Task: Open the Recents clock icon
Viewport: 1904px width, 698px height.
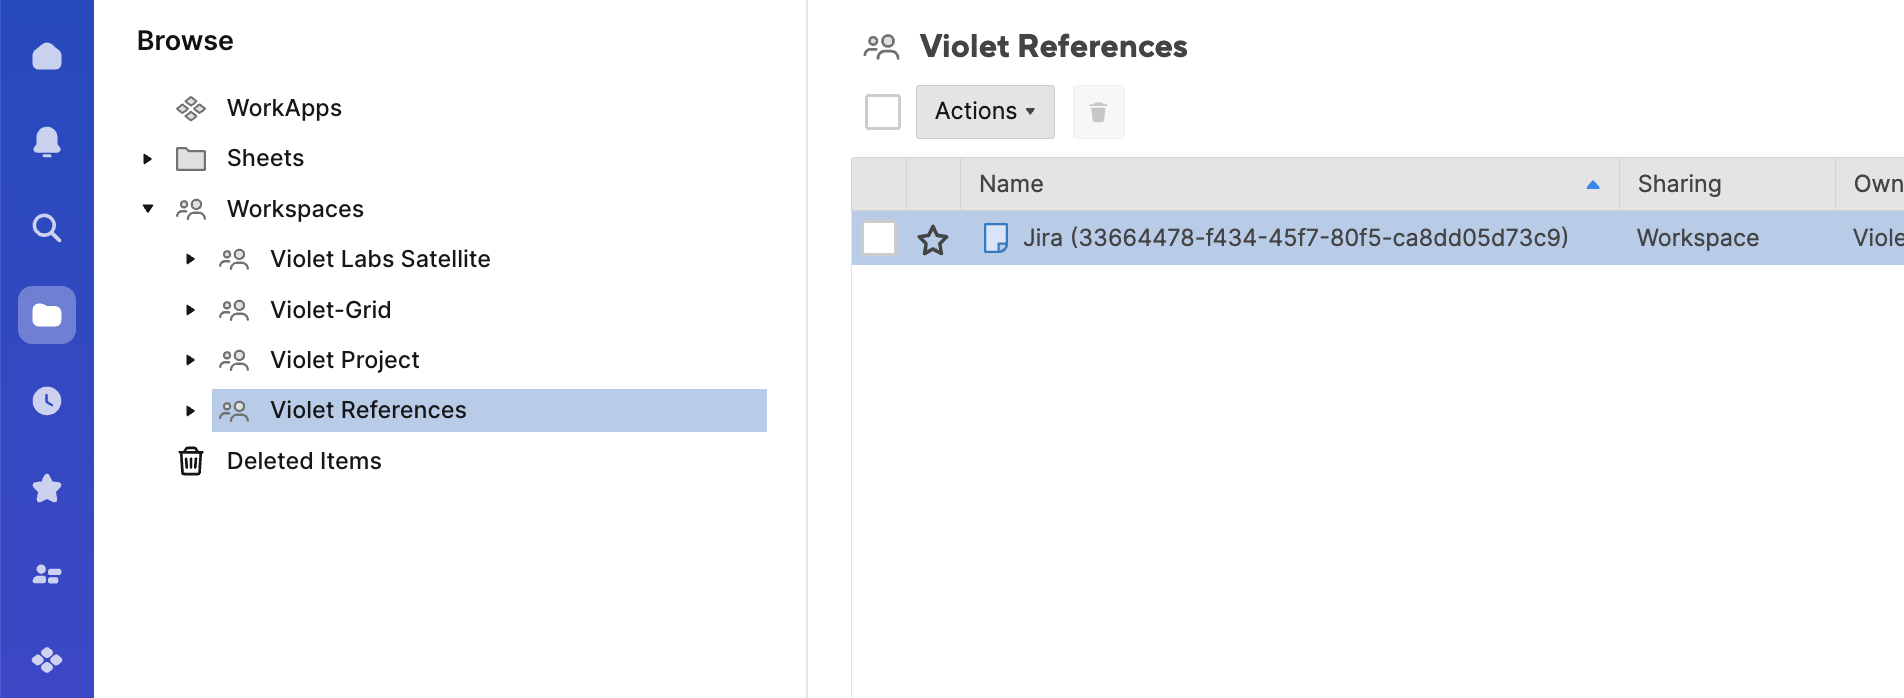Action: 47,401
